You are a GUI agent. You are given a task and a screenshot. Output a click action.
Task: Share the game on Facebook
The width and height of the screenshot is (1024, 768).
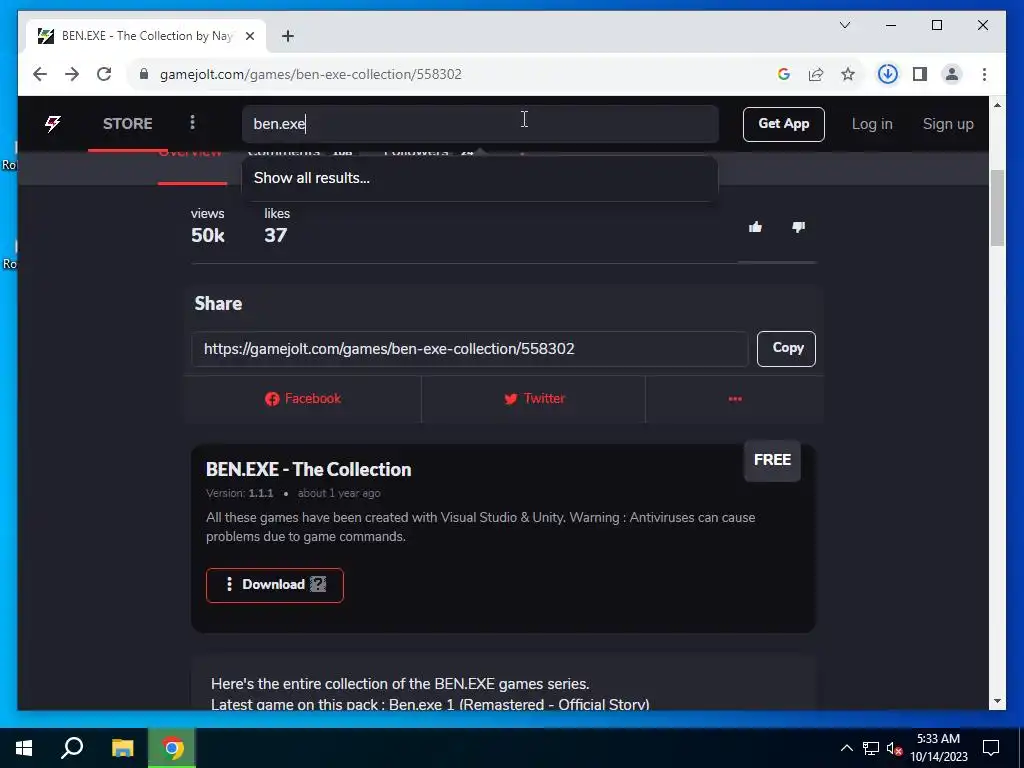coord(303,398)
